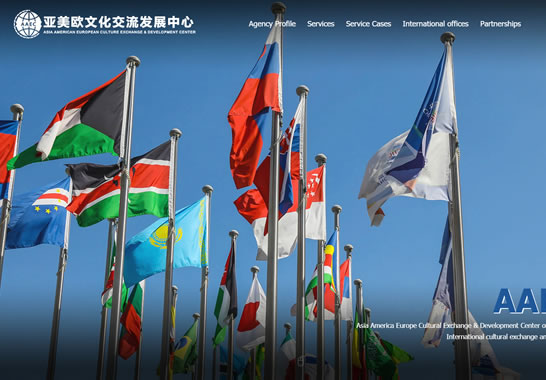This screenshot has width=546, height=380.
Task: Click the English subtitle under the site title
Action: click(119, 32)
